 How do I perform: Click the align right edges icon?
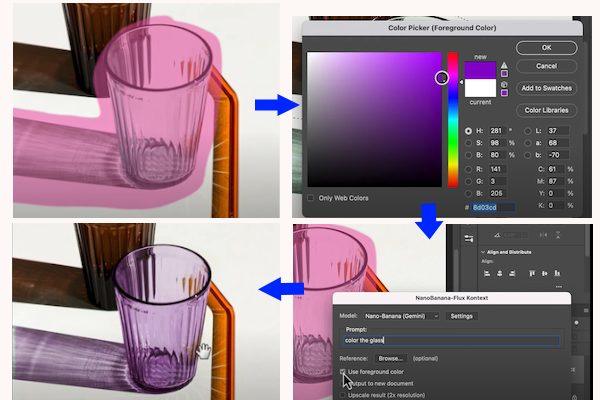click(512, 273)
